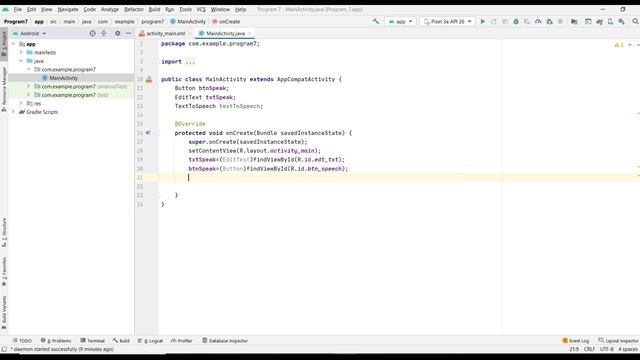Open the File menu
The width and height of the screenshot is (640, 360).
pyautogui.click(x=18, y=9)
